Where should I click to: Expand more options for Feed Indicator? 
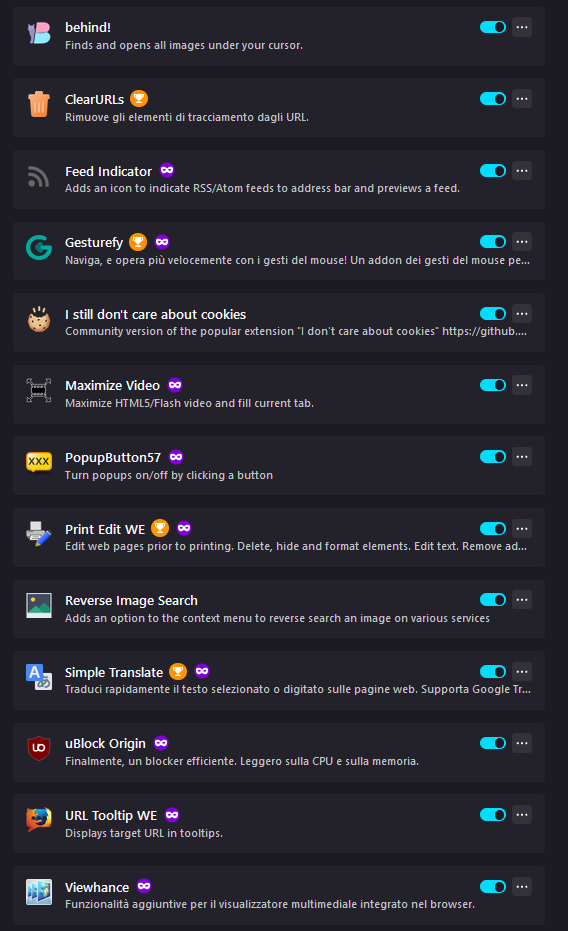[522, 171]
